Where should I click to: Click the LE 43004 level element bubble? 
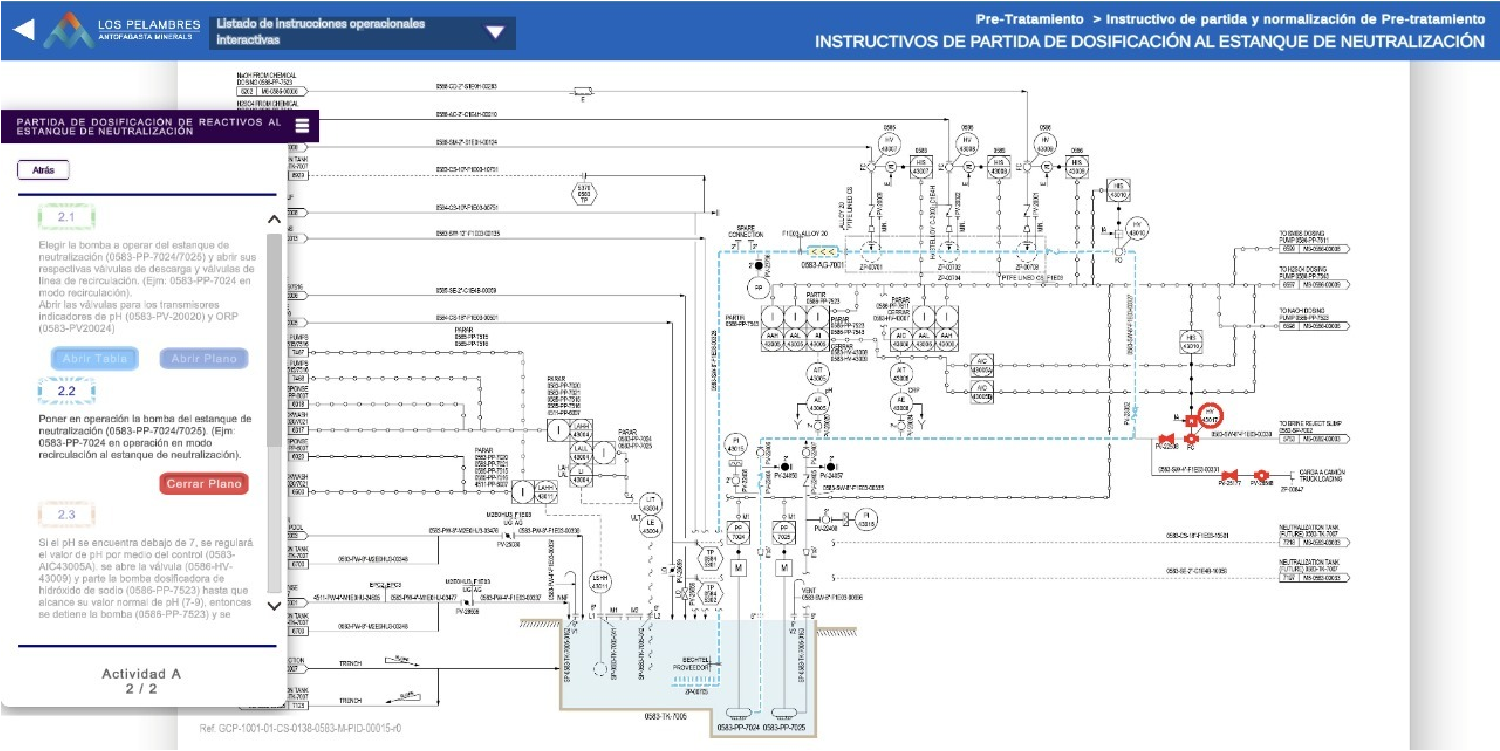tap(651, 526)
